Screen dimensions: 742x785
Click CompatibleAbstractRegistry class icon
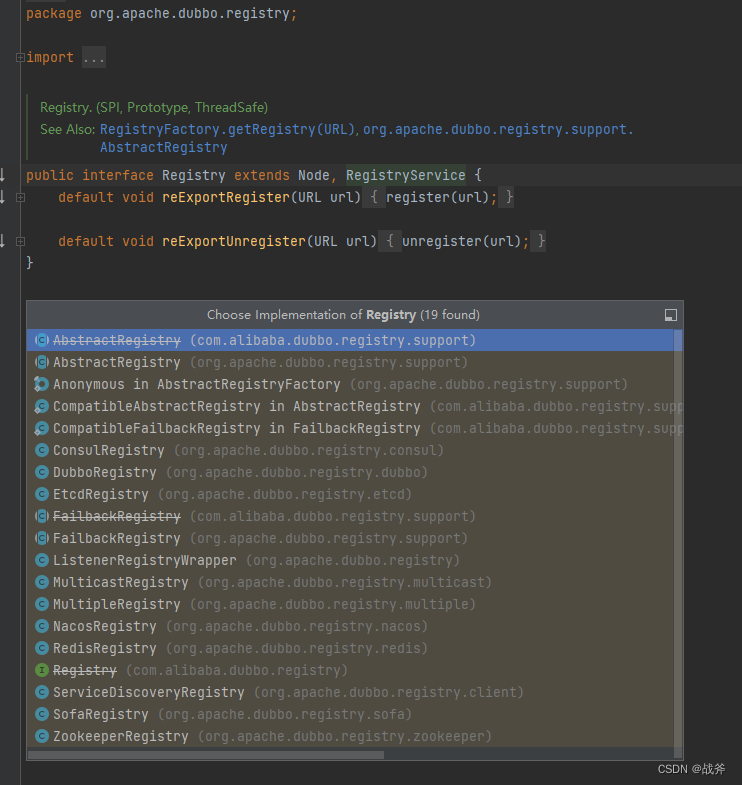42,406
